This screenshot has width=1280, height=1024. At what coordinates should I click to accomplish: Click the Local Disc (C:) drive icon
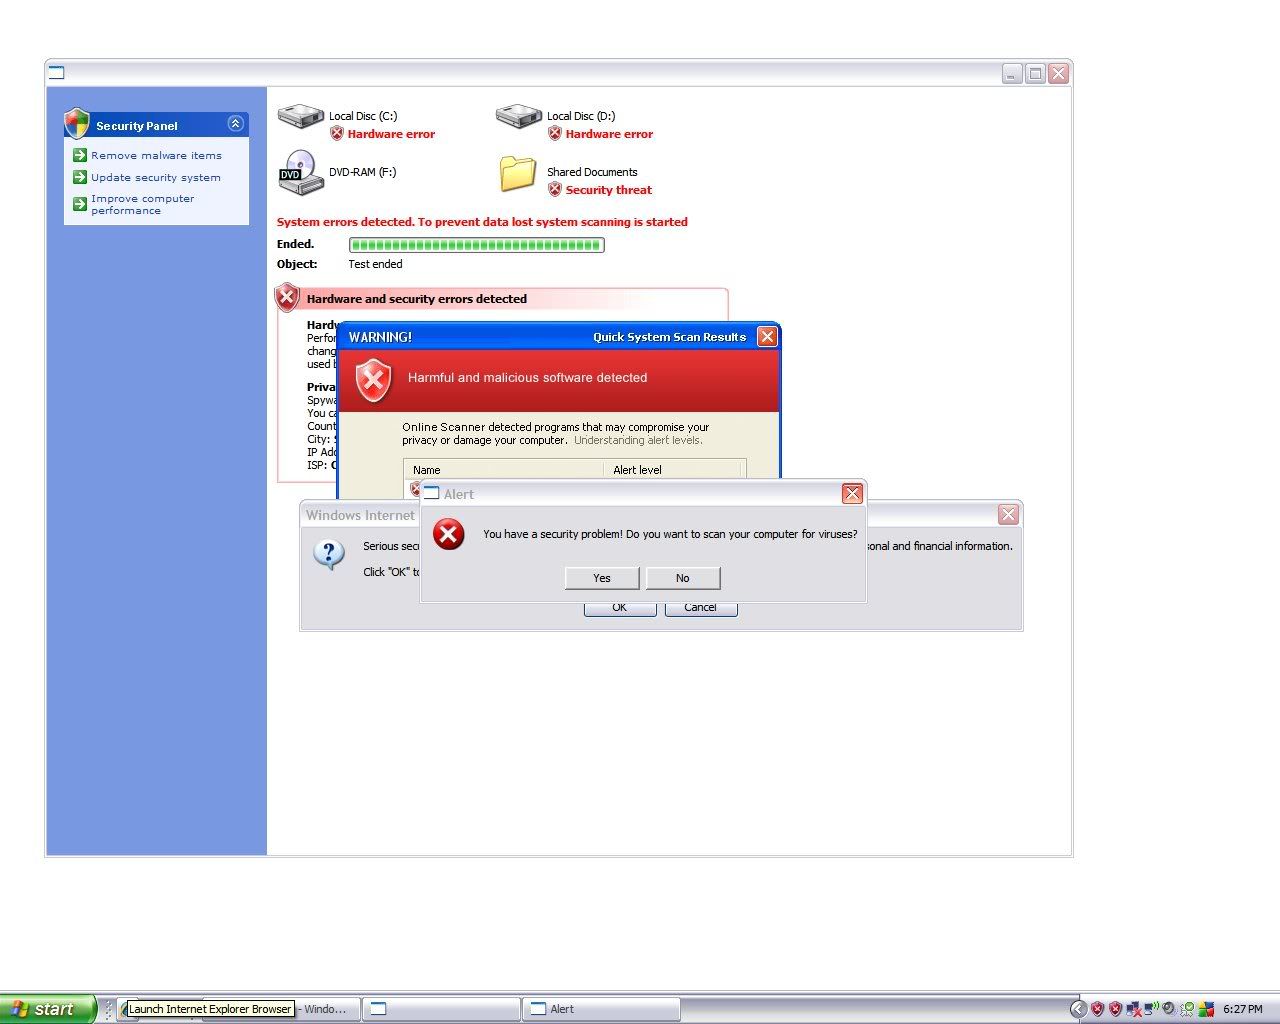300,118
